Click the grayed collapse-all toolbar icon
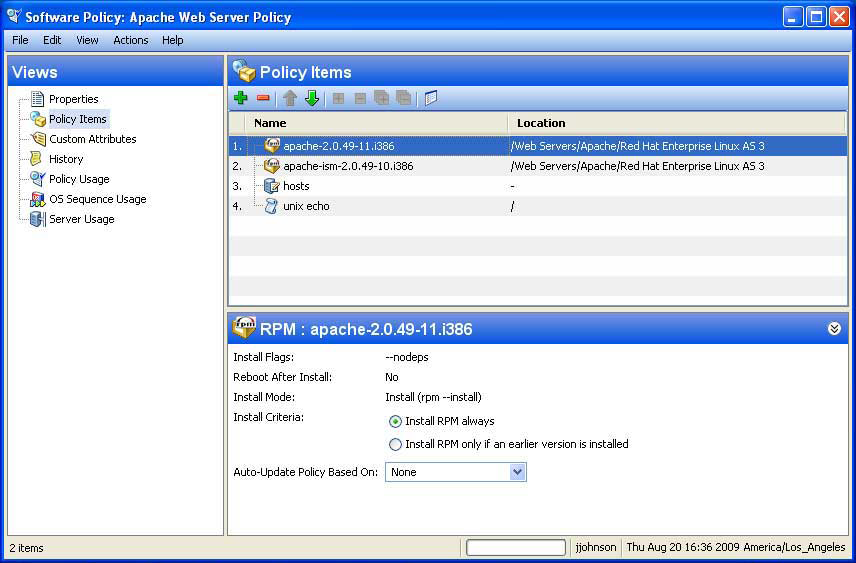 [x=403, y=98]
